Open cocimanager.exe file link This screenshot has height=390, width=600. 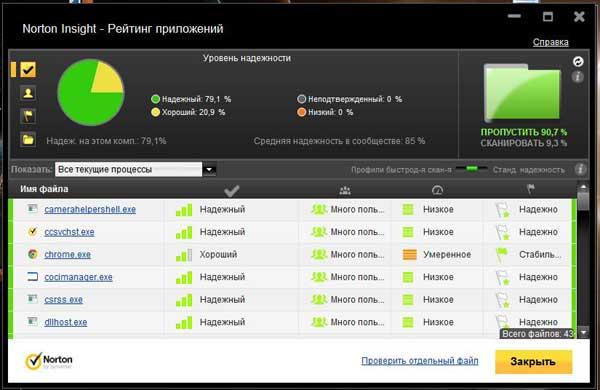(x=78, y=277)
